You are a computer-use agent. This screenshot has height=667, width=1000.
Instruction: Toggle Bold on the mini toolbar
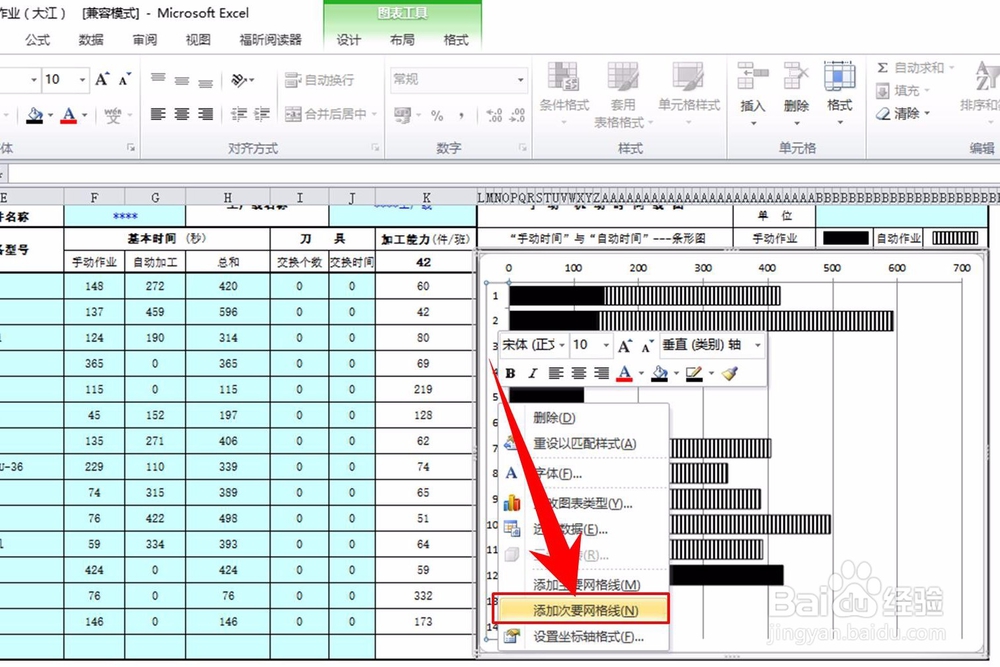click(512, 373)
